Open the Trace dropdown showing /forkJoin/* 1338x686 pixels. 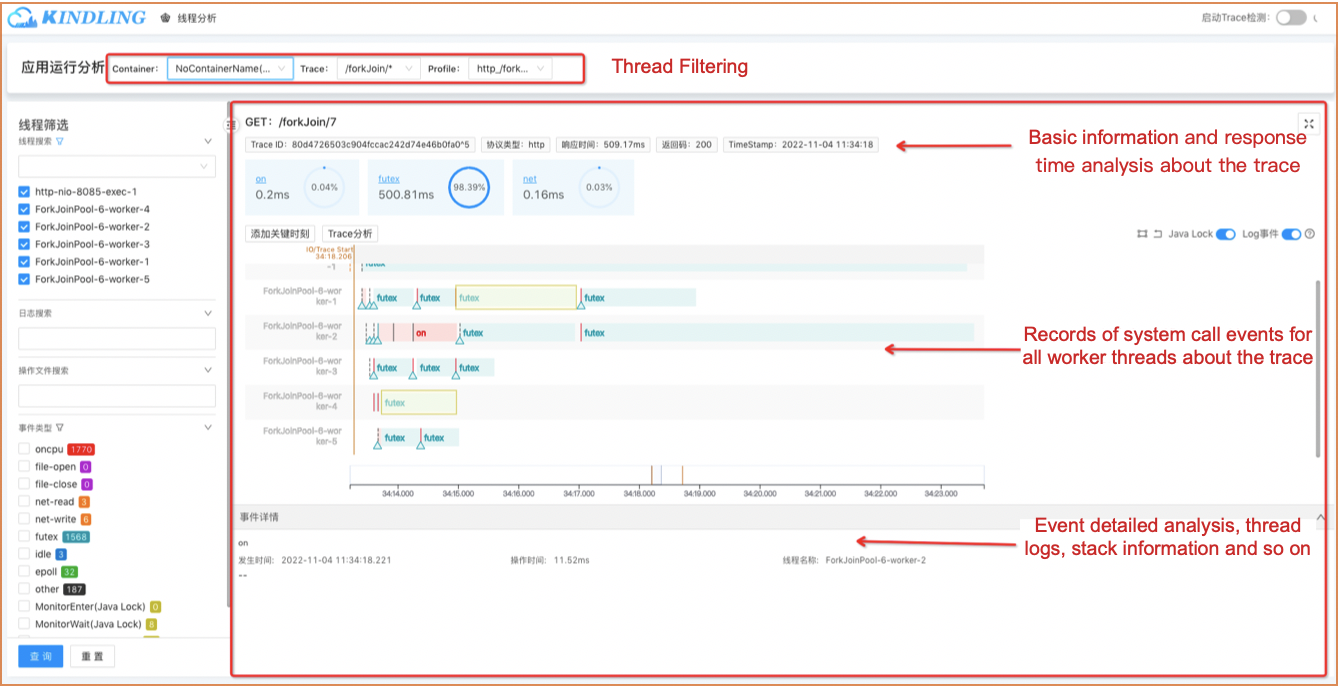tap(376, 69)
